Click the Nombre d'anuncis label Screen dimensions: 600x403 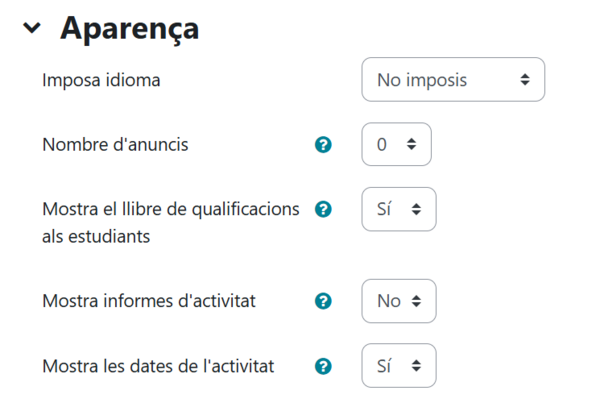pyautogui.click(x=115, y=145)
